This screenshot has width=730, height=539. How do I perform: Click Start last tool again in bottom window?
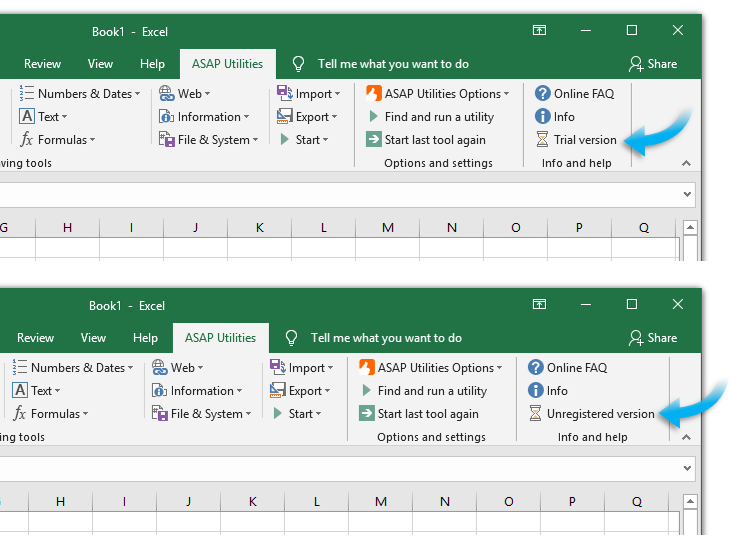[x=419, y=413]
